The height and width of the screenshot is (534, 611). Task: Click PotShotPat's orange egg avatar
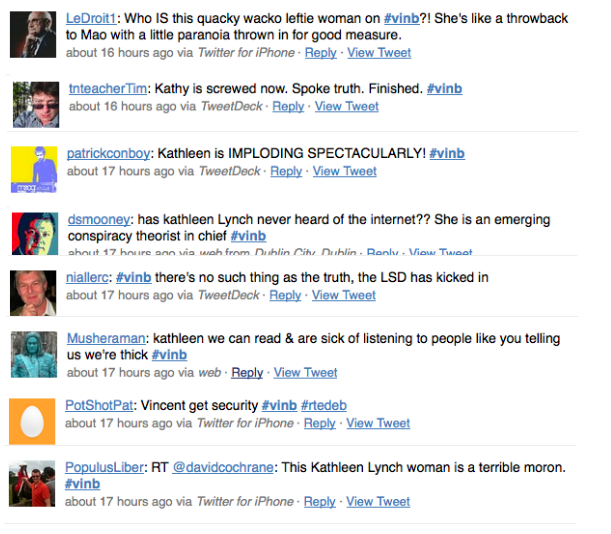click(x=33, y=418)
